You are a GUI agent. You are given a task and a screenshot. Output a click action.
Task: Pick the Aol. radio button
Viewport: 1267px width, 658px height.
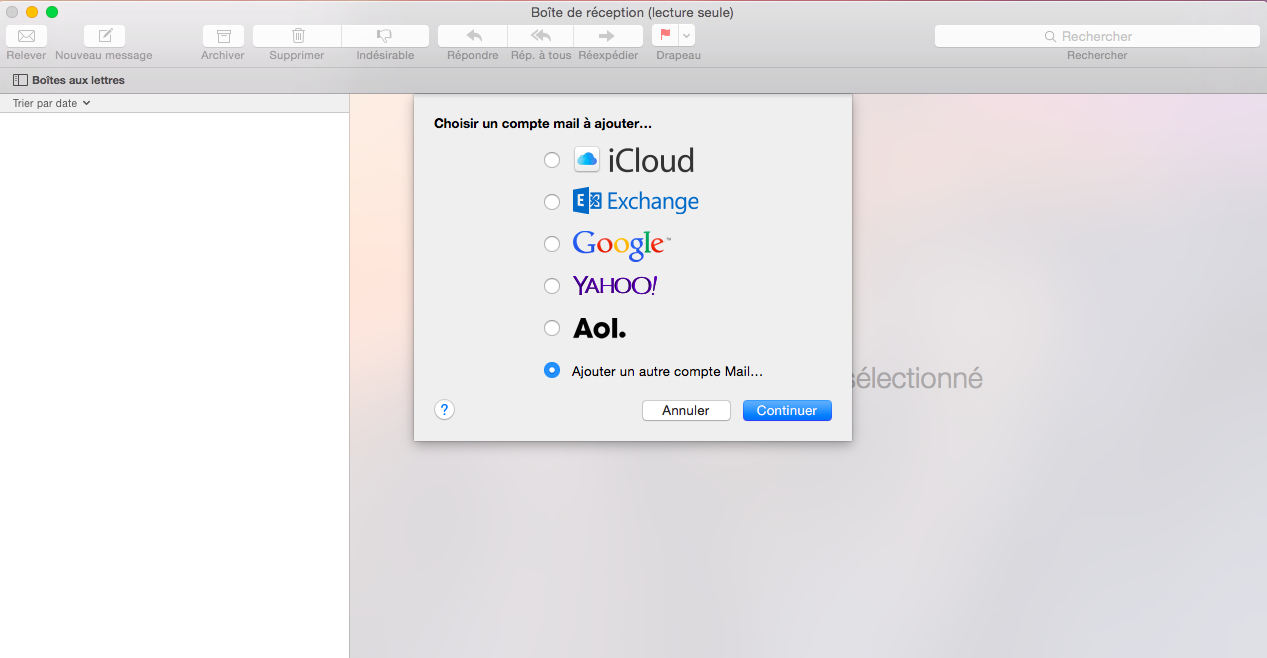coord(552,328)
